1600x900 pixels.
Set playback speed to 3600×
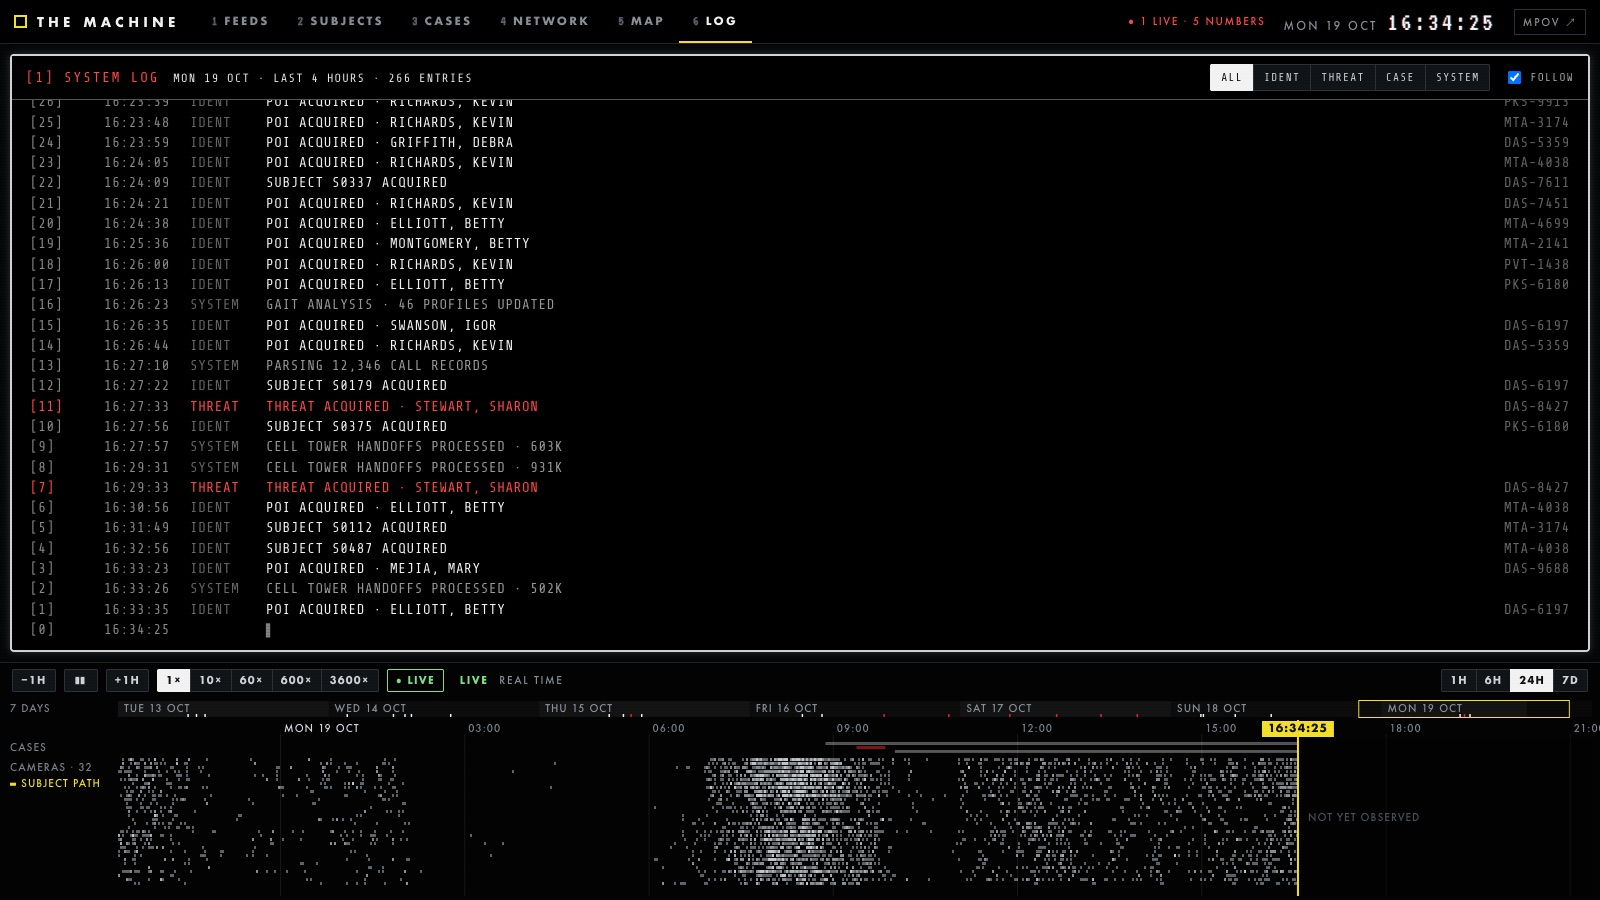click(x=349, y=680)
